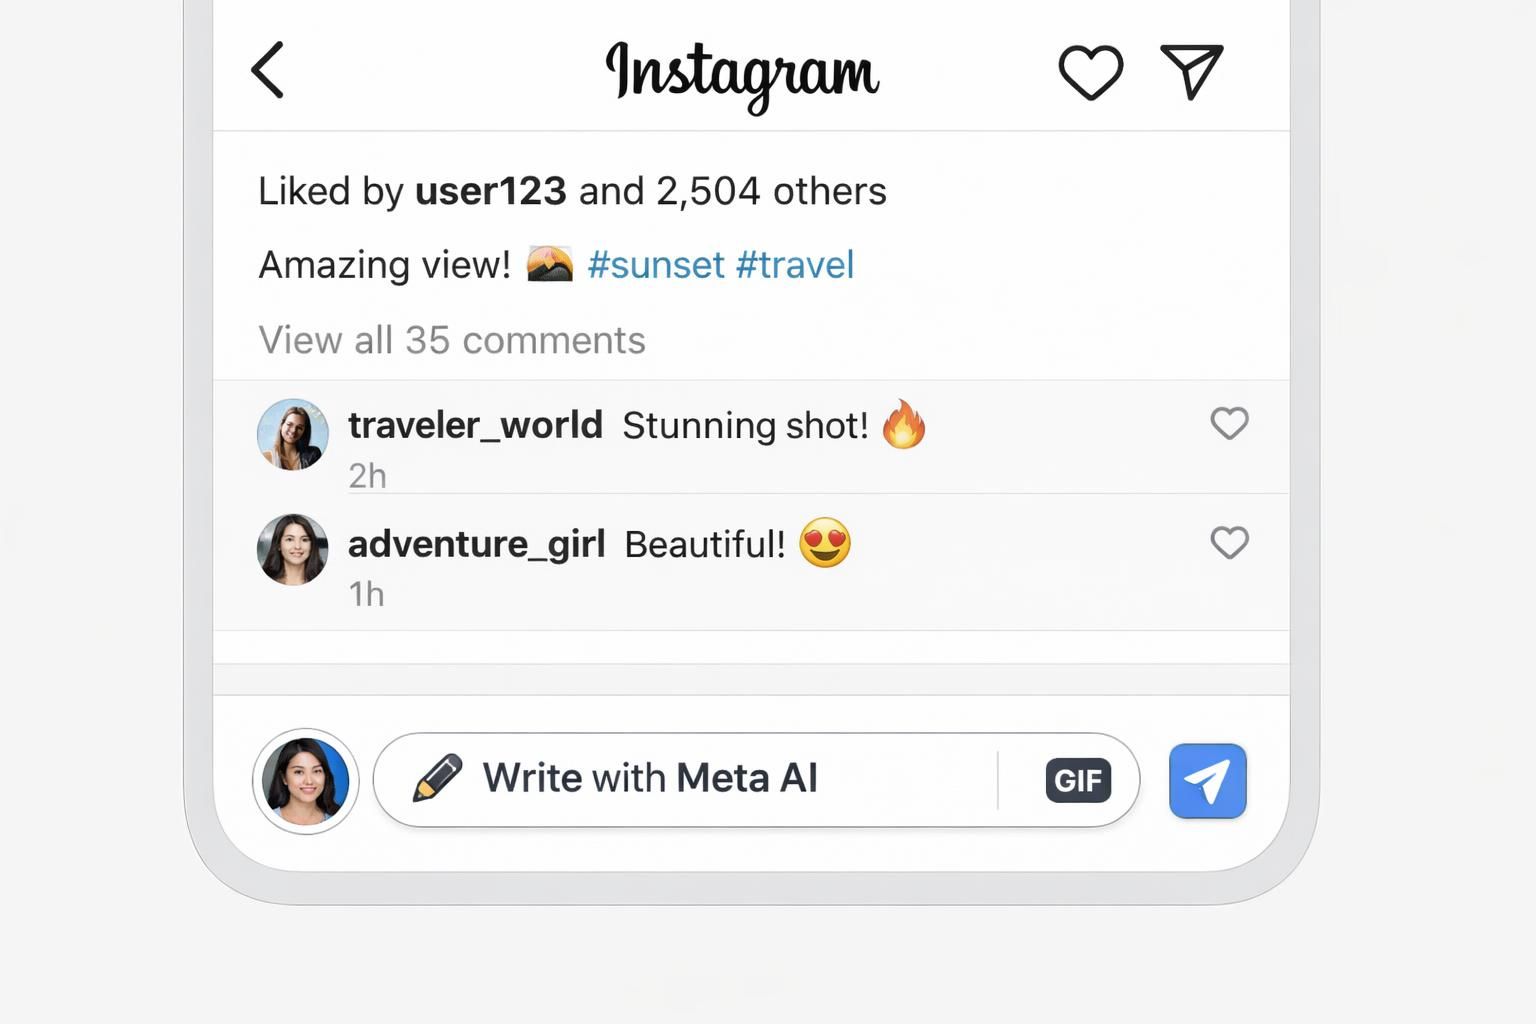Viewport: 1536px width, 1024px height.
Task: Open the pencil icon in the comment box
Action: pyautogui.click(x=437, y=777)
